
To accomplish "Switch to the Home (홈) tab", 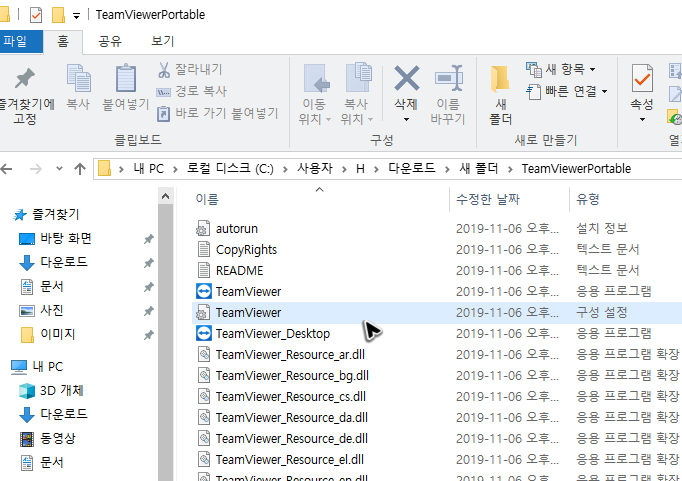I will point(63,41).
